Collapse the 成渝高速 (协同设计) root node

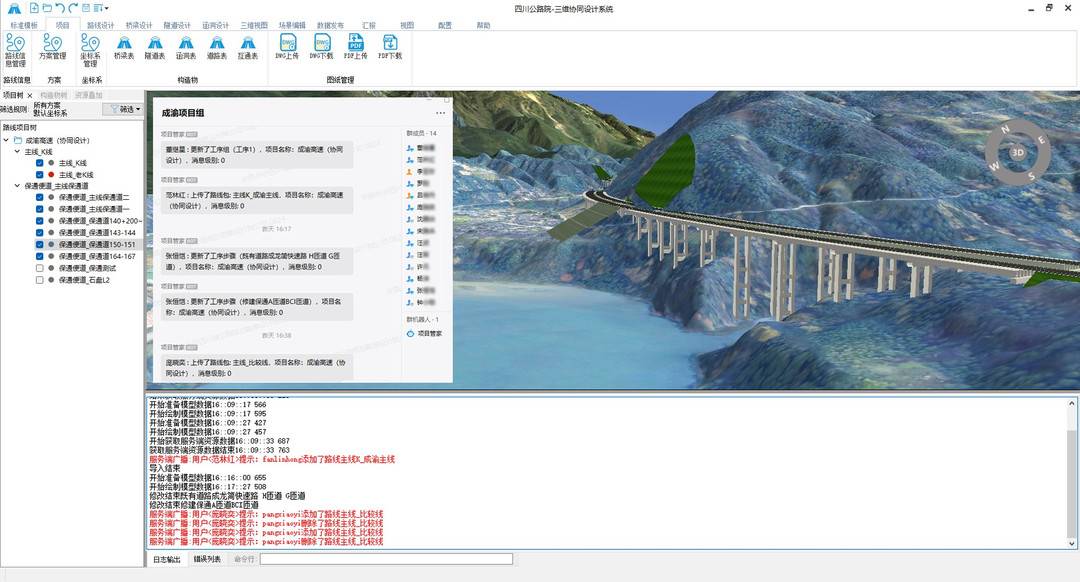point(6,140)
